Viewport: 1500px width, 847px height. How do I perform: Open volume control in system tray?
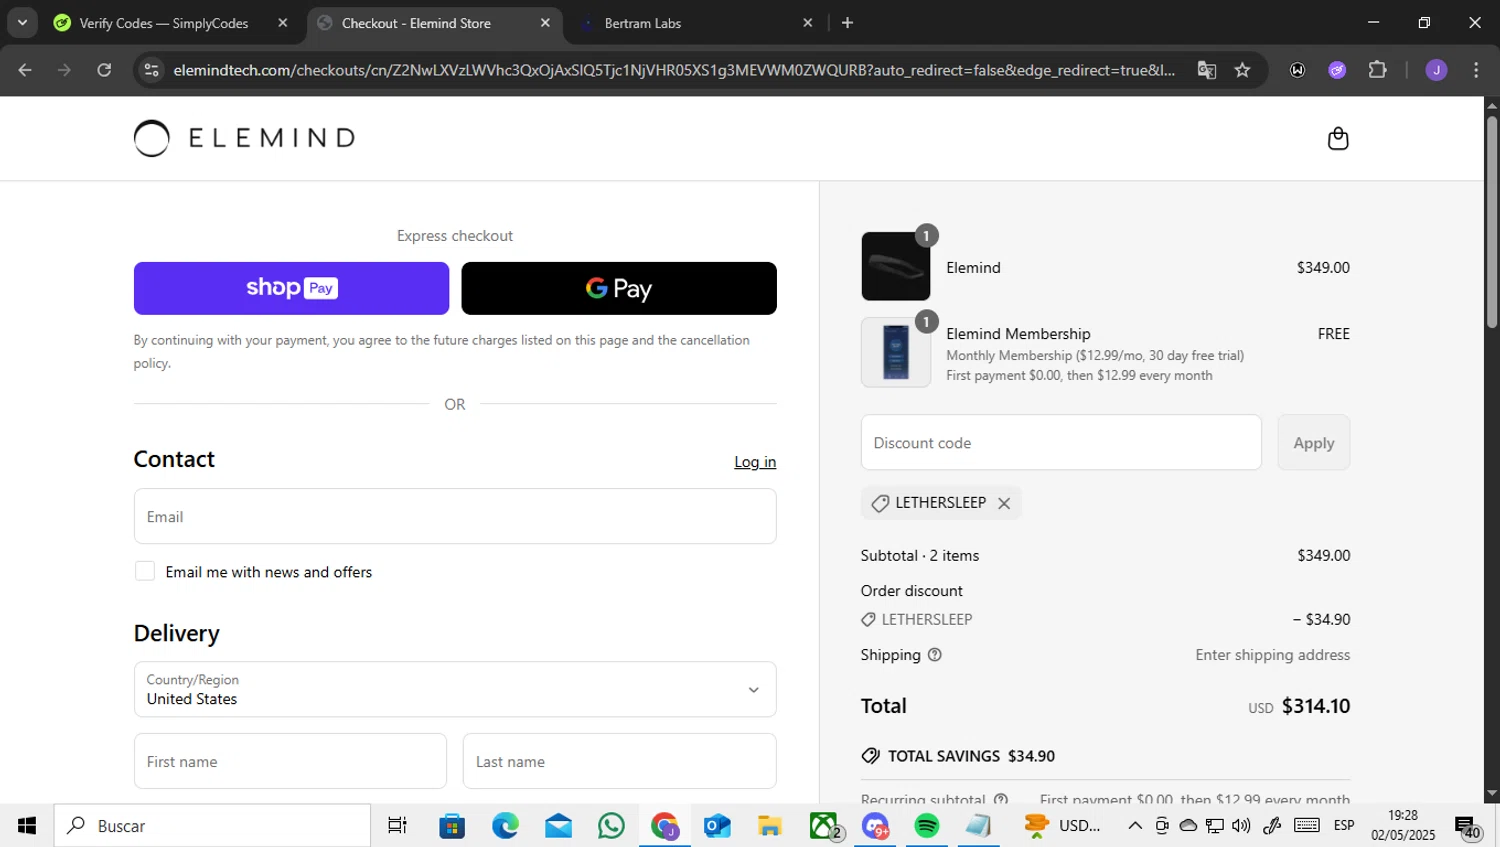1241,825
